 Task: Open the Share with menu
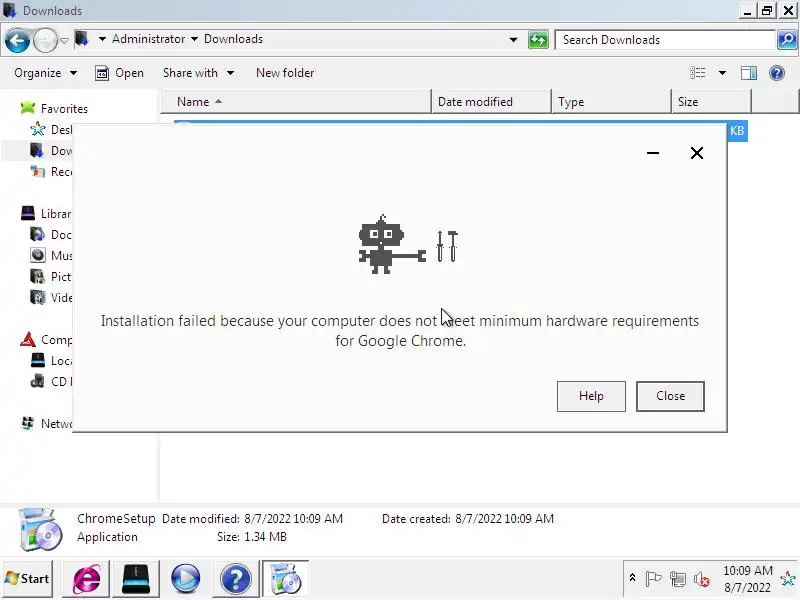(198, 73)
